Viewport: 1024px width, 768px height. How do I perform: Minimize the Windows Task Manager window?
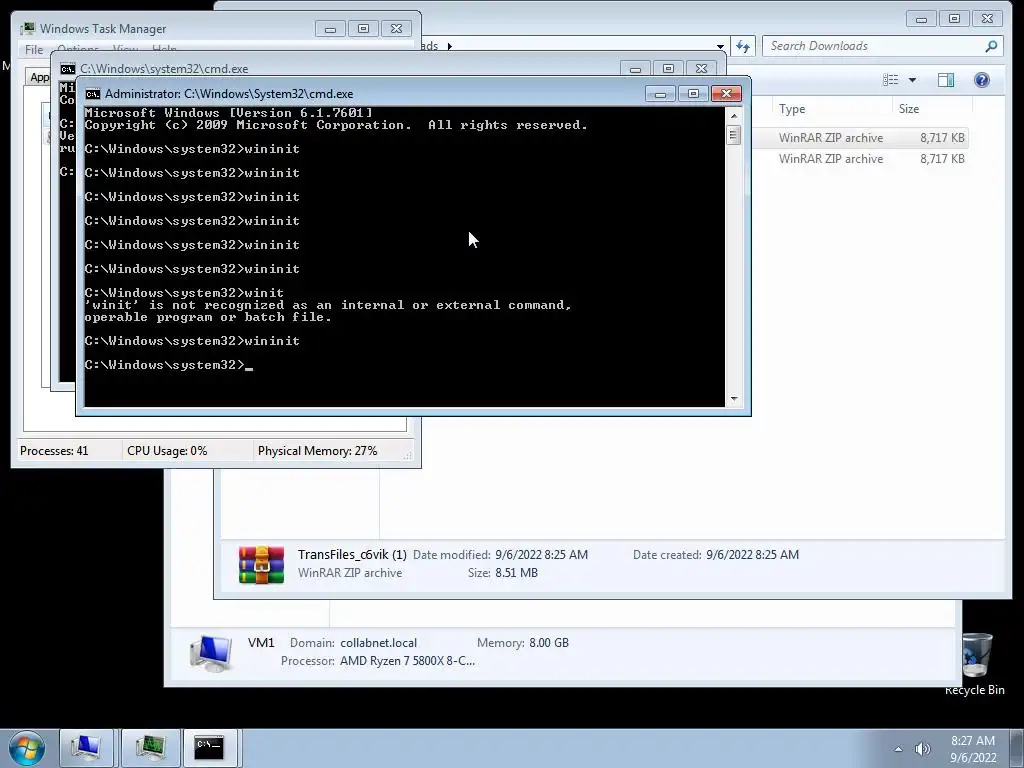(x=330, y=29)
